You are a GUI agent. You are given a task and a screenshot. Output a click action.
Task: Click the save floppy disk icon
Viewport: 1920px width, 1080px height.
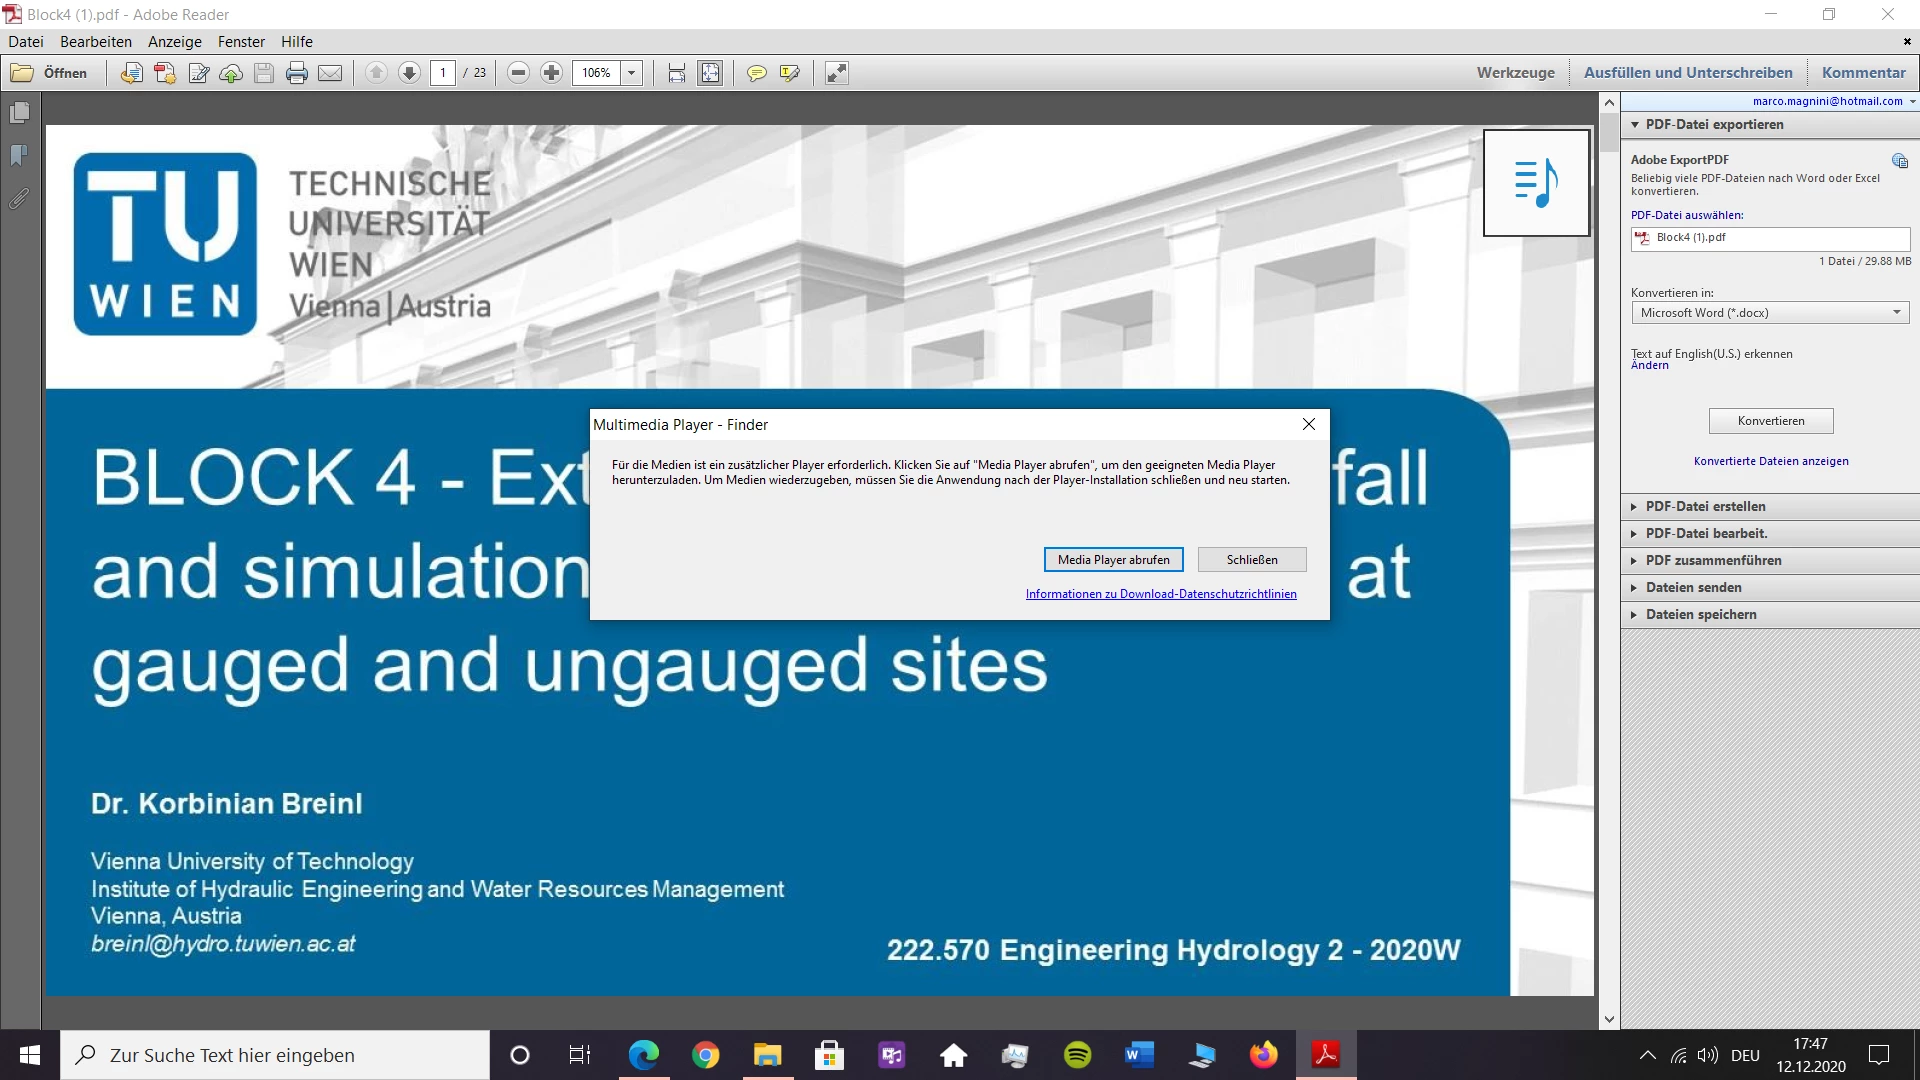click(264, 73)
